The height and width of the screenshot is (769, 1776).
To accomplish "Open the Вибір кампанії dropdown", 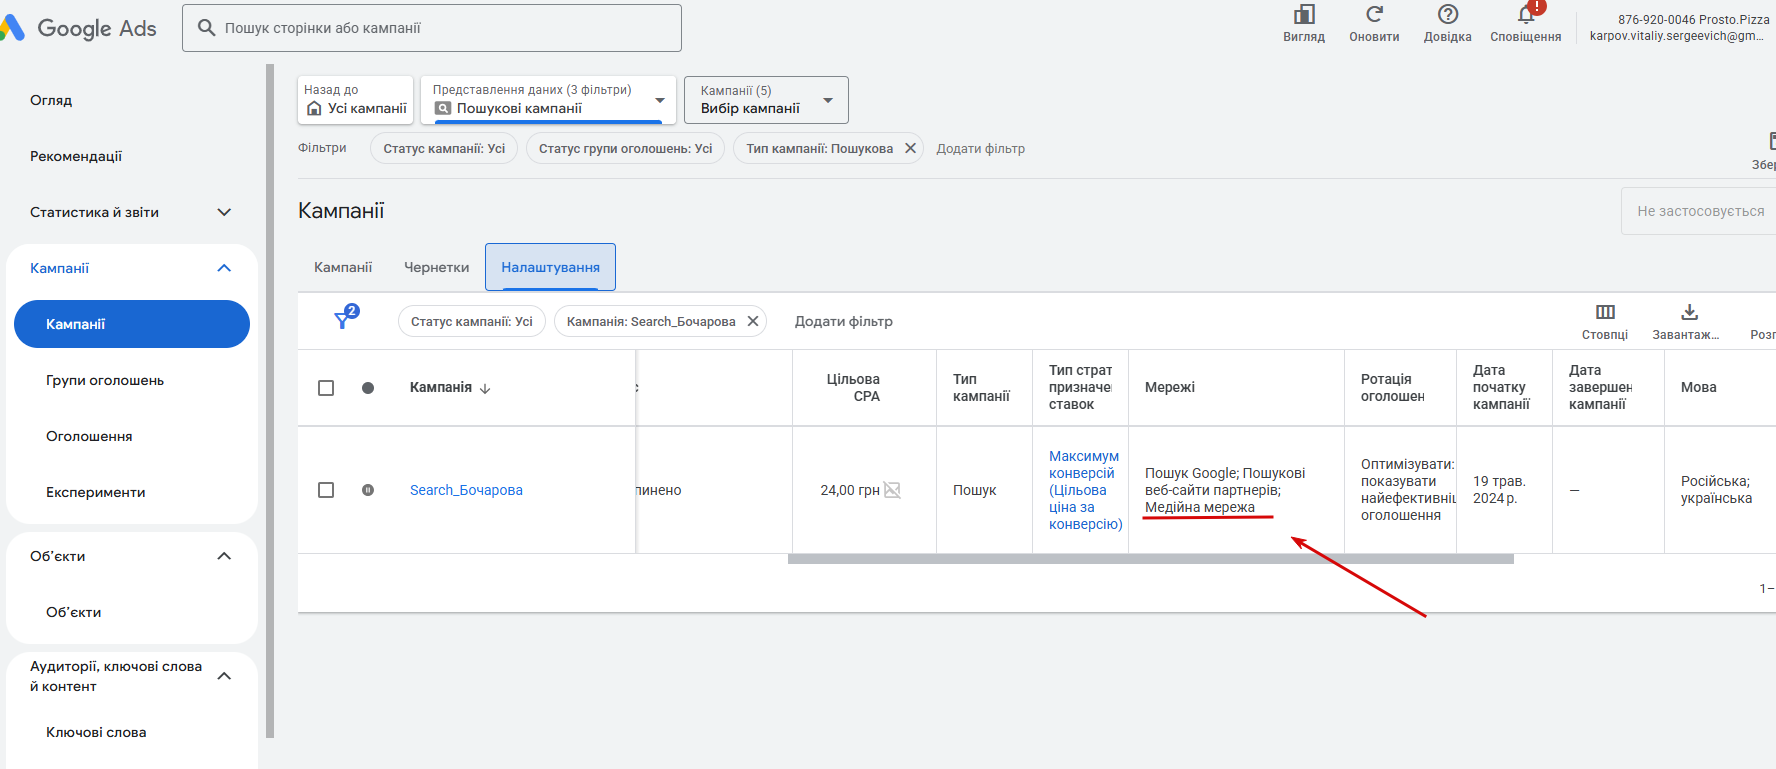I will [x=827, y=101].
